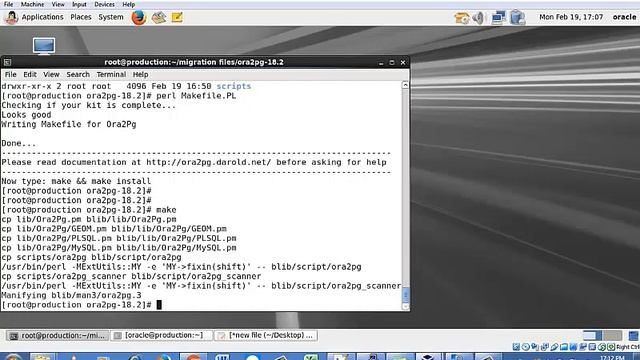The height and width of the screenshot is (360, 640).
Task: Click the terminal window menu icon in title bar
Action: pos(7,62)
